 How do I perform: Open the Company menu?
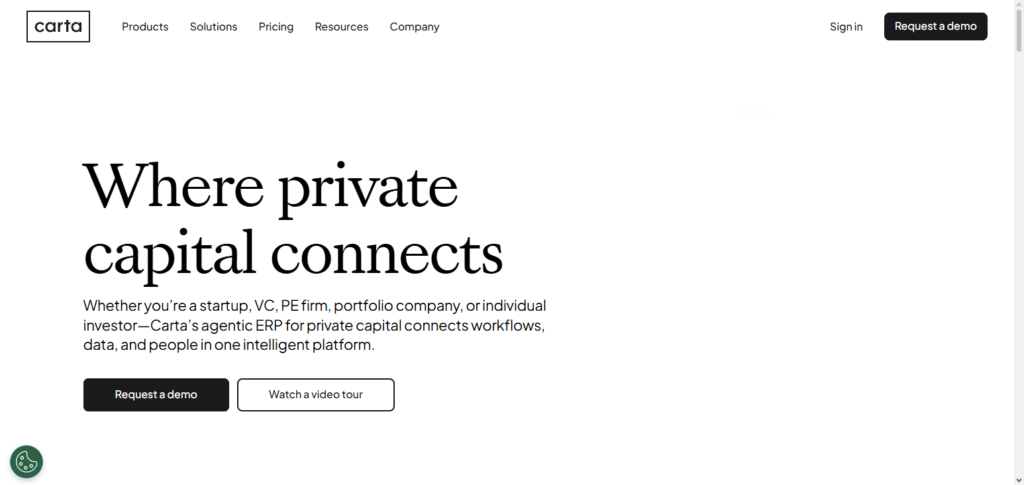coord(414,27)
